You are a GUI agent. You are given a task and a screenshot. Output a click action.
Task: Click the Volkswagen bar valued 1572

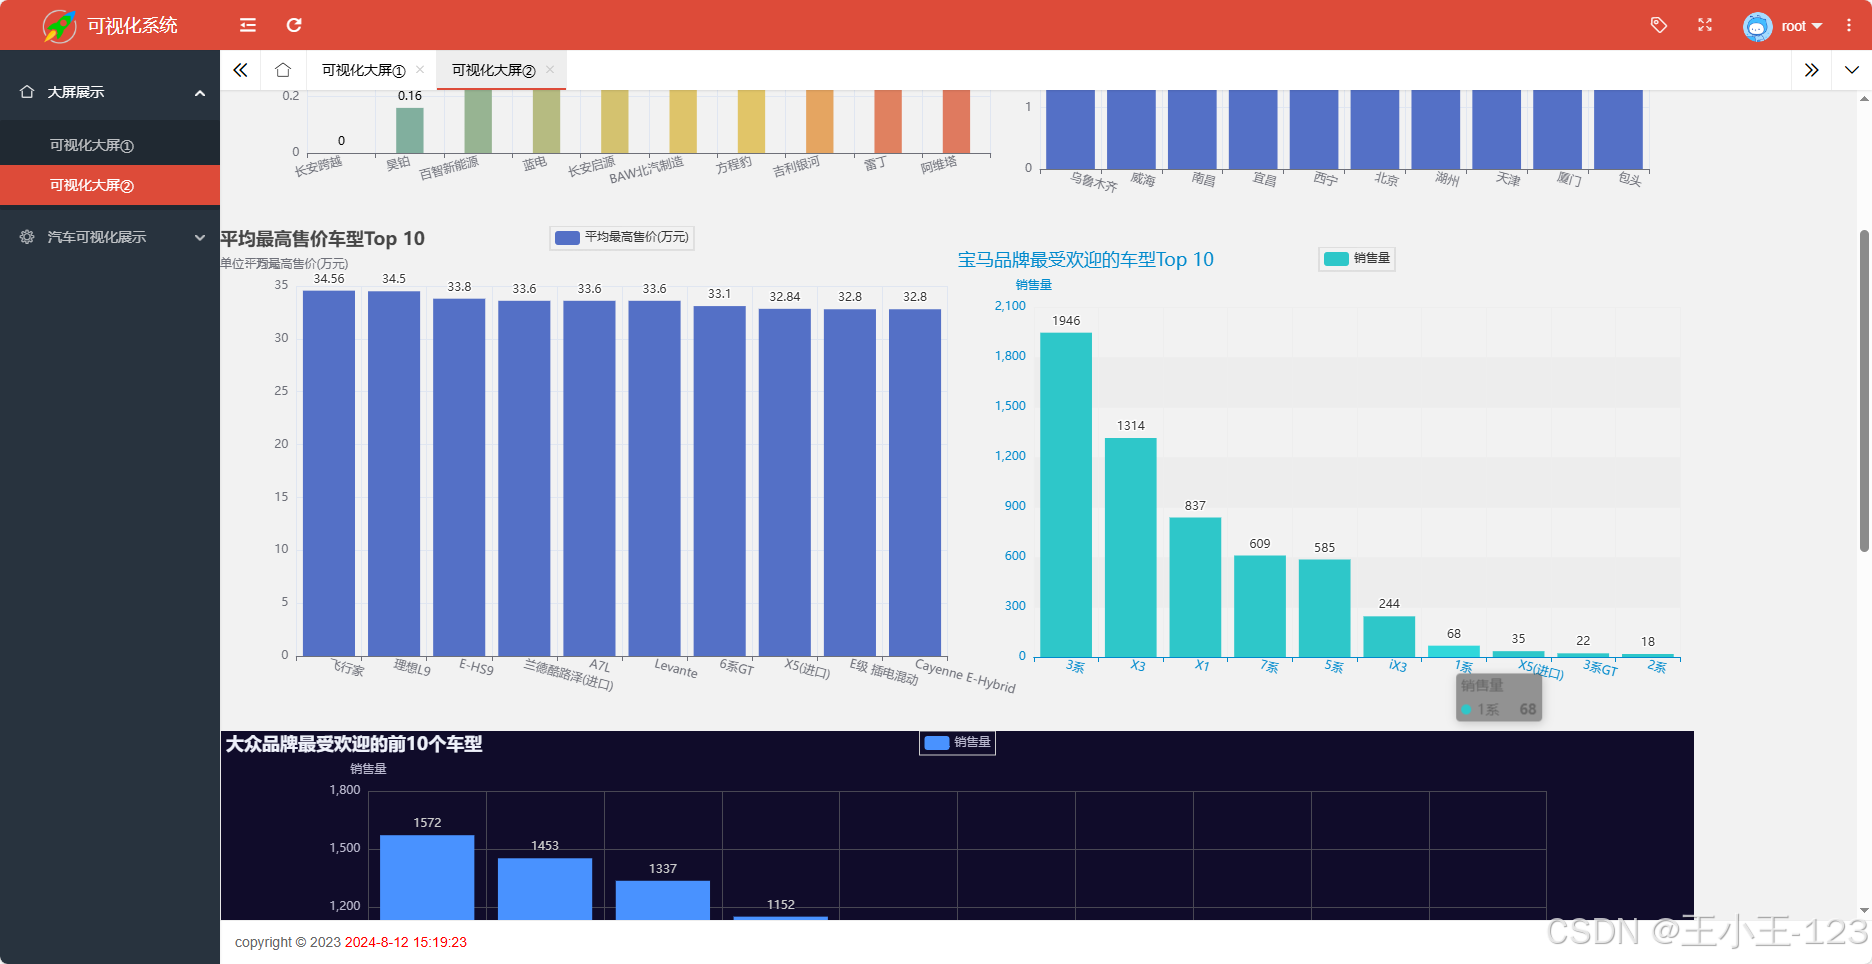pyautogui.click(x=427, y=877)
